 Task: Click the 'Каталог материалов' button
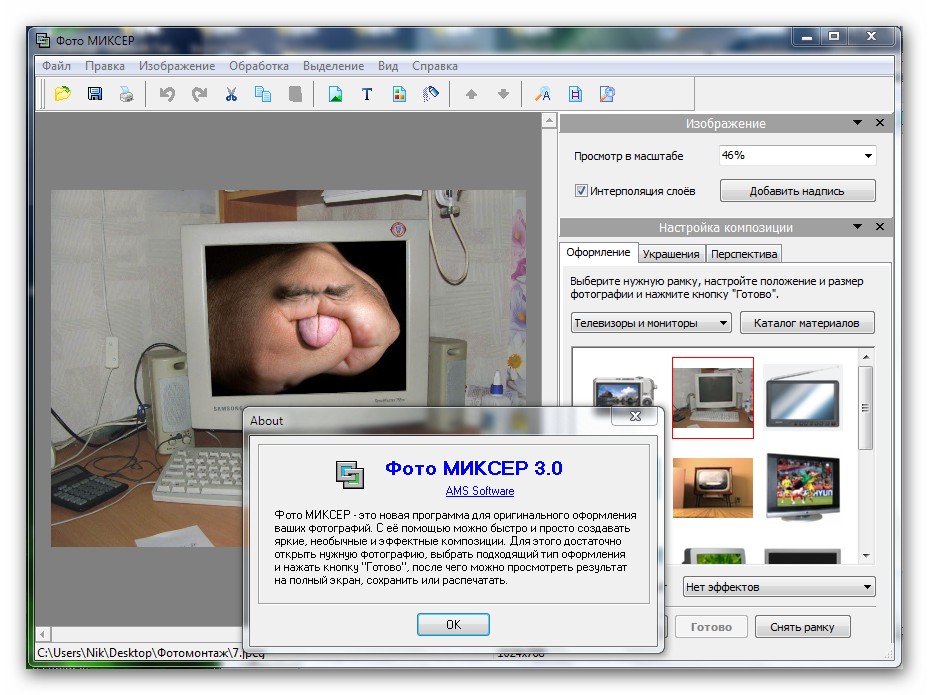(x=807, y=323)
